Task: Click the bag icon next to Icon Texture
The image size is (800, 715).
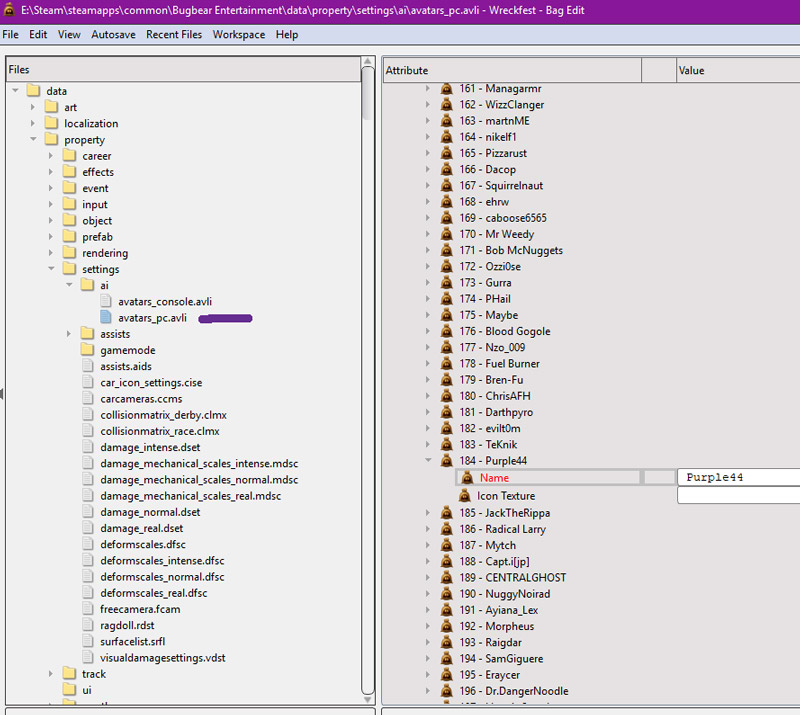Action: [465, 496]
